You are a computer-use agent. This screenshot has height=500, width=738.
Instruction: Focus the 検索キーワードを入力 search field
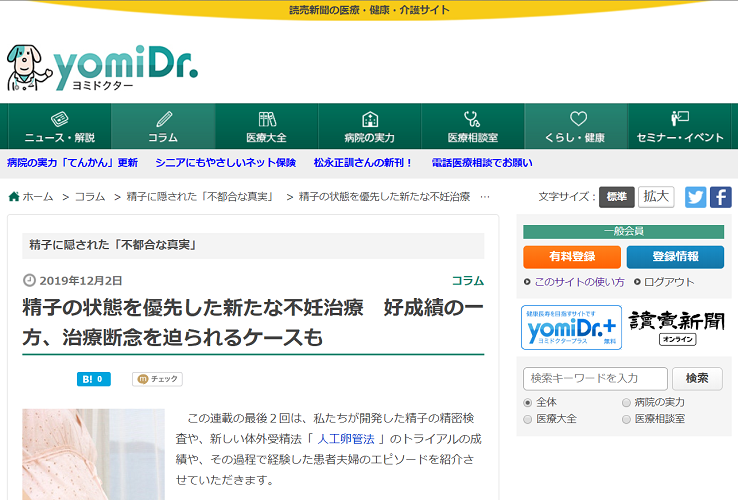point(595,379)
